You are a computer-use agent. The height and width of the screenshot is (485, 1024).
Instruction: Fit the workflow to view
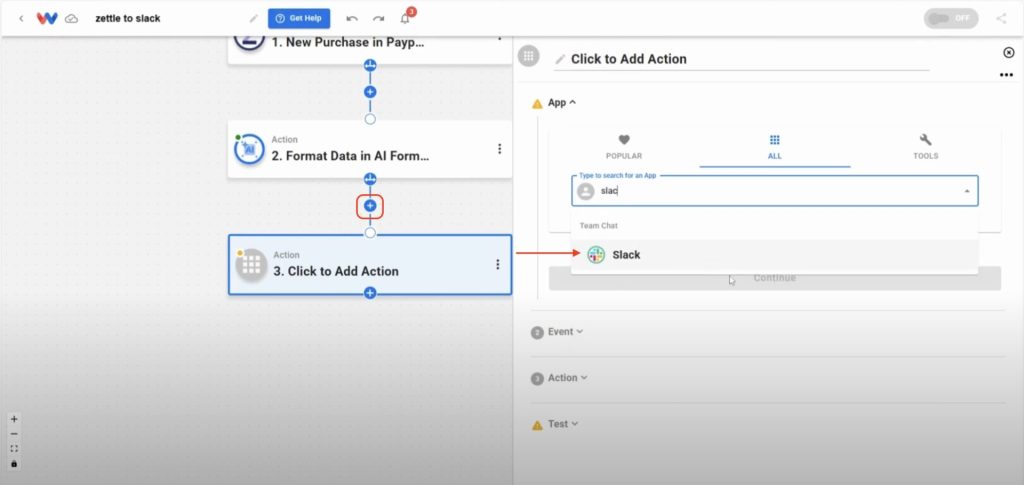point(14,448)
